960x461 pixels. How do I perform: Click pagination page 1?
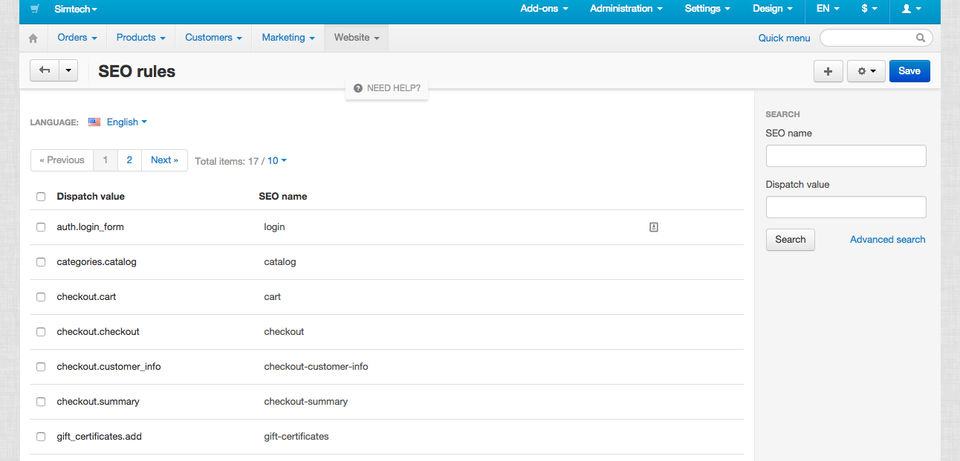coord(105,160)
